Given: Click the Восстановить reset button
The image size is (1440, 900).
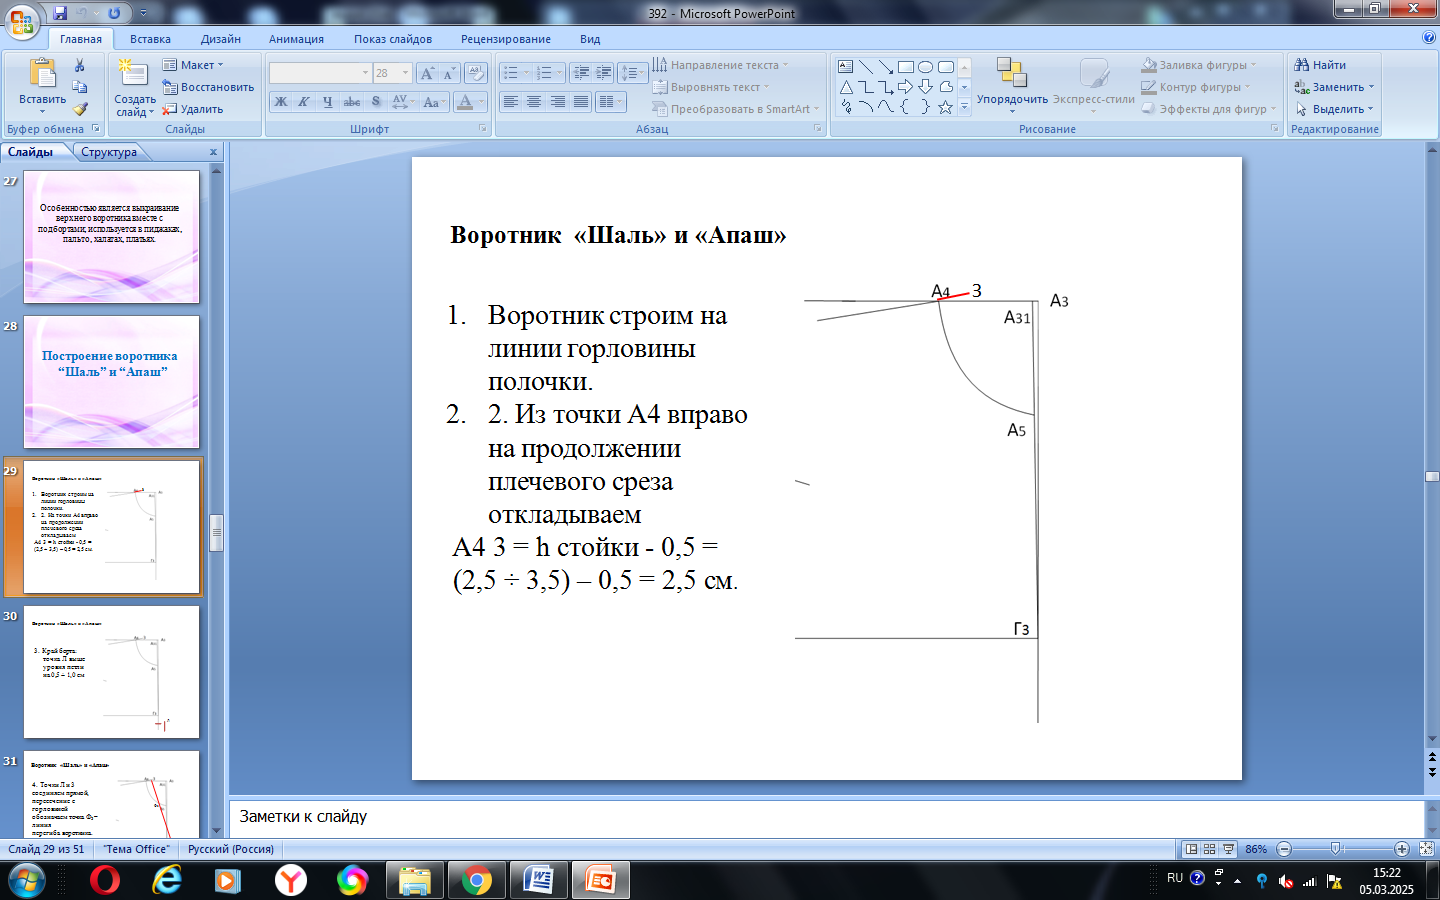Looking at the screenshot, I should point(209,87).
